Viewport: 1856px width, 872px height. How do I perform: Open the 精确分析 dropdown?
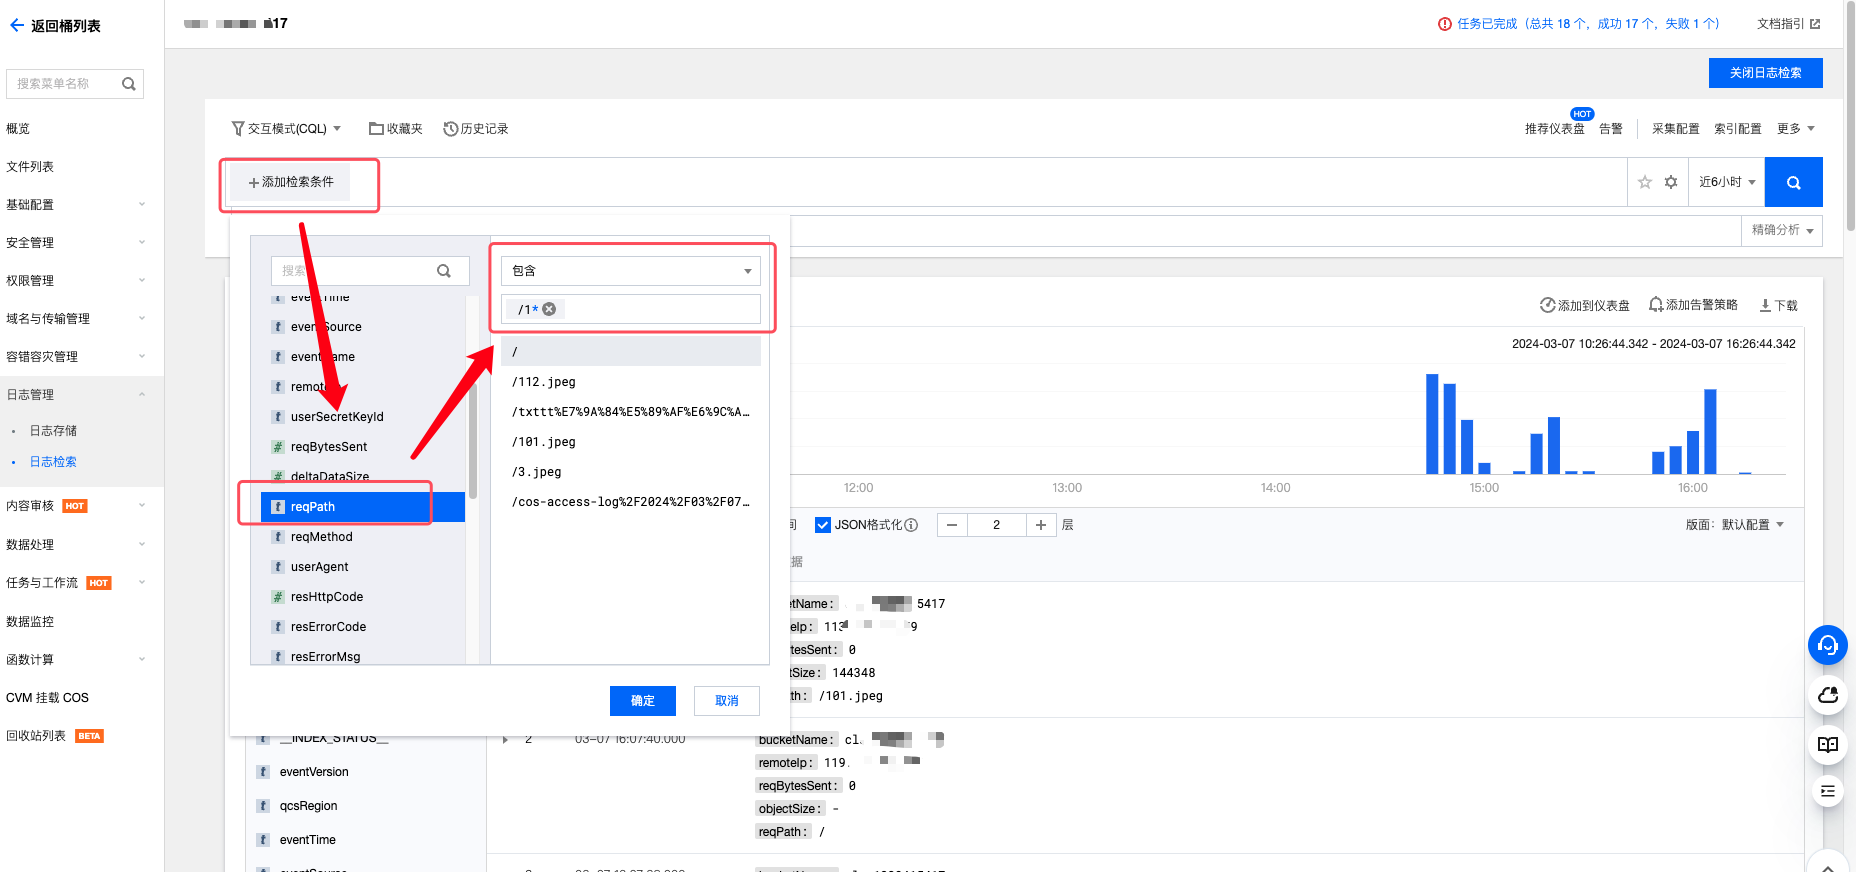[x=1782, y=230]
